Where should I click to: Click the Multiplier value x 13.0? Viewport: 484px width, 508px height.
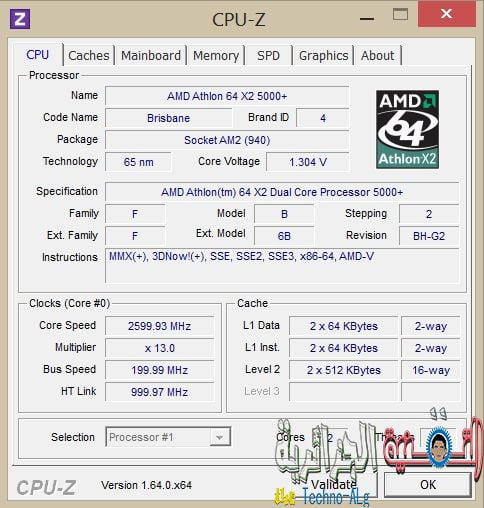coord(159,348)
